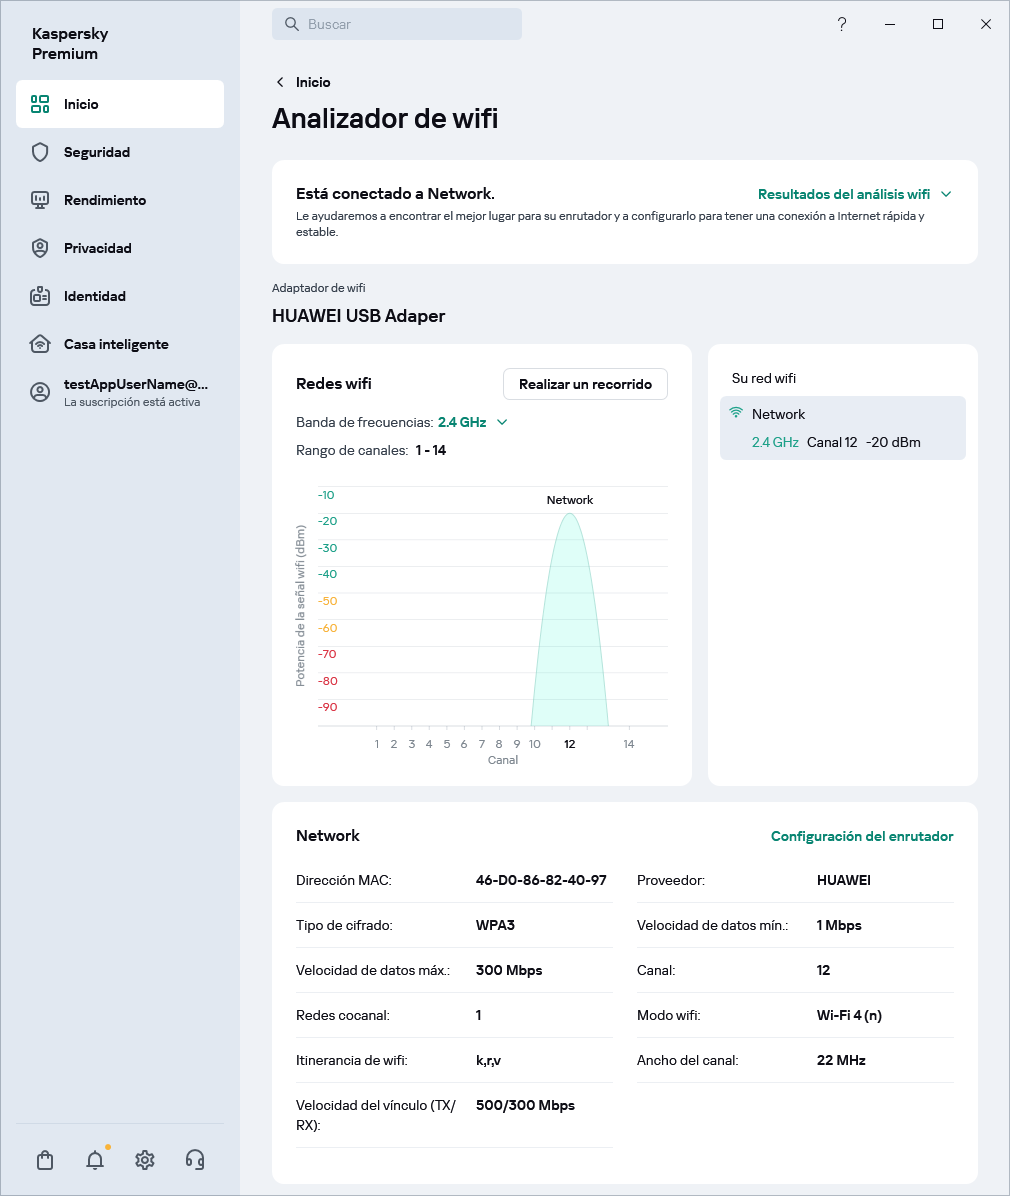Click the user account profile icon
The height and width of the screenshot is (1196, 1010).
(x=40, y=392)
